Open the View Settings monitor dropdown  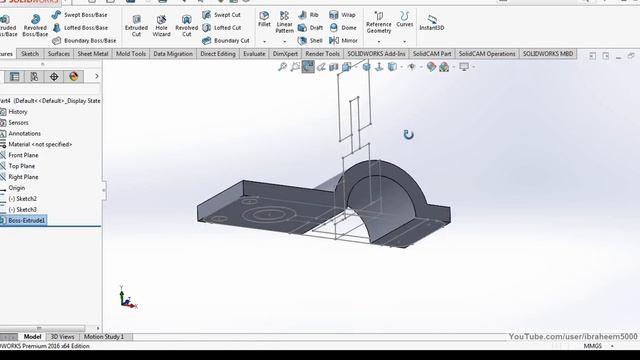464,67
